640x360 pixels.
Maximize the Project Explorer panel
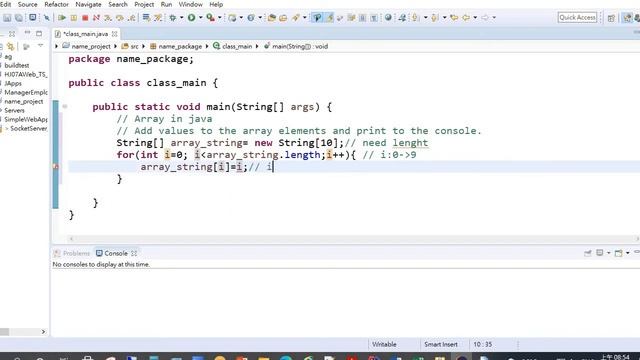point(39,33)
